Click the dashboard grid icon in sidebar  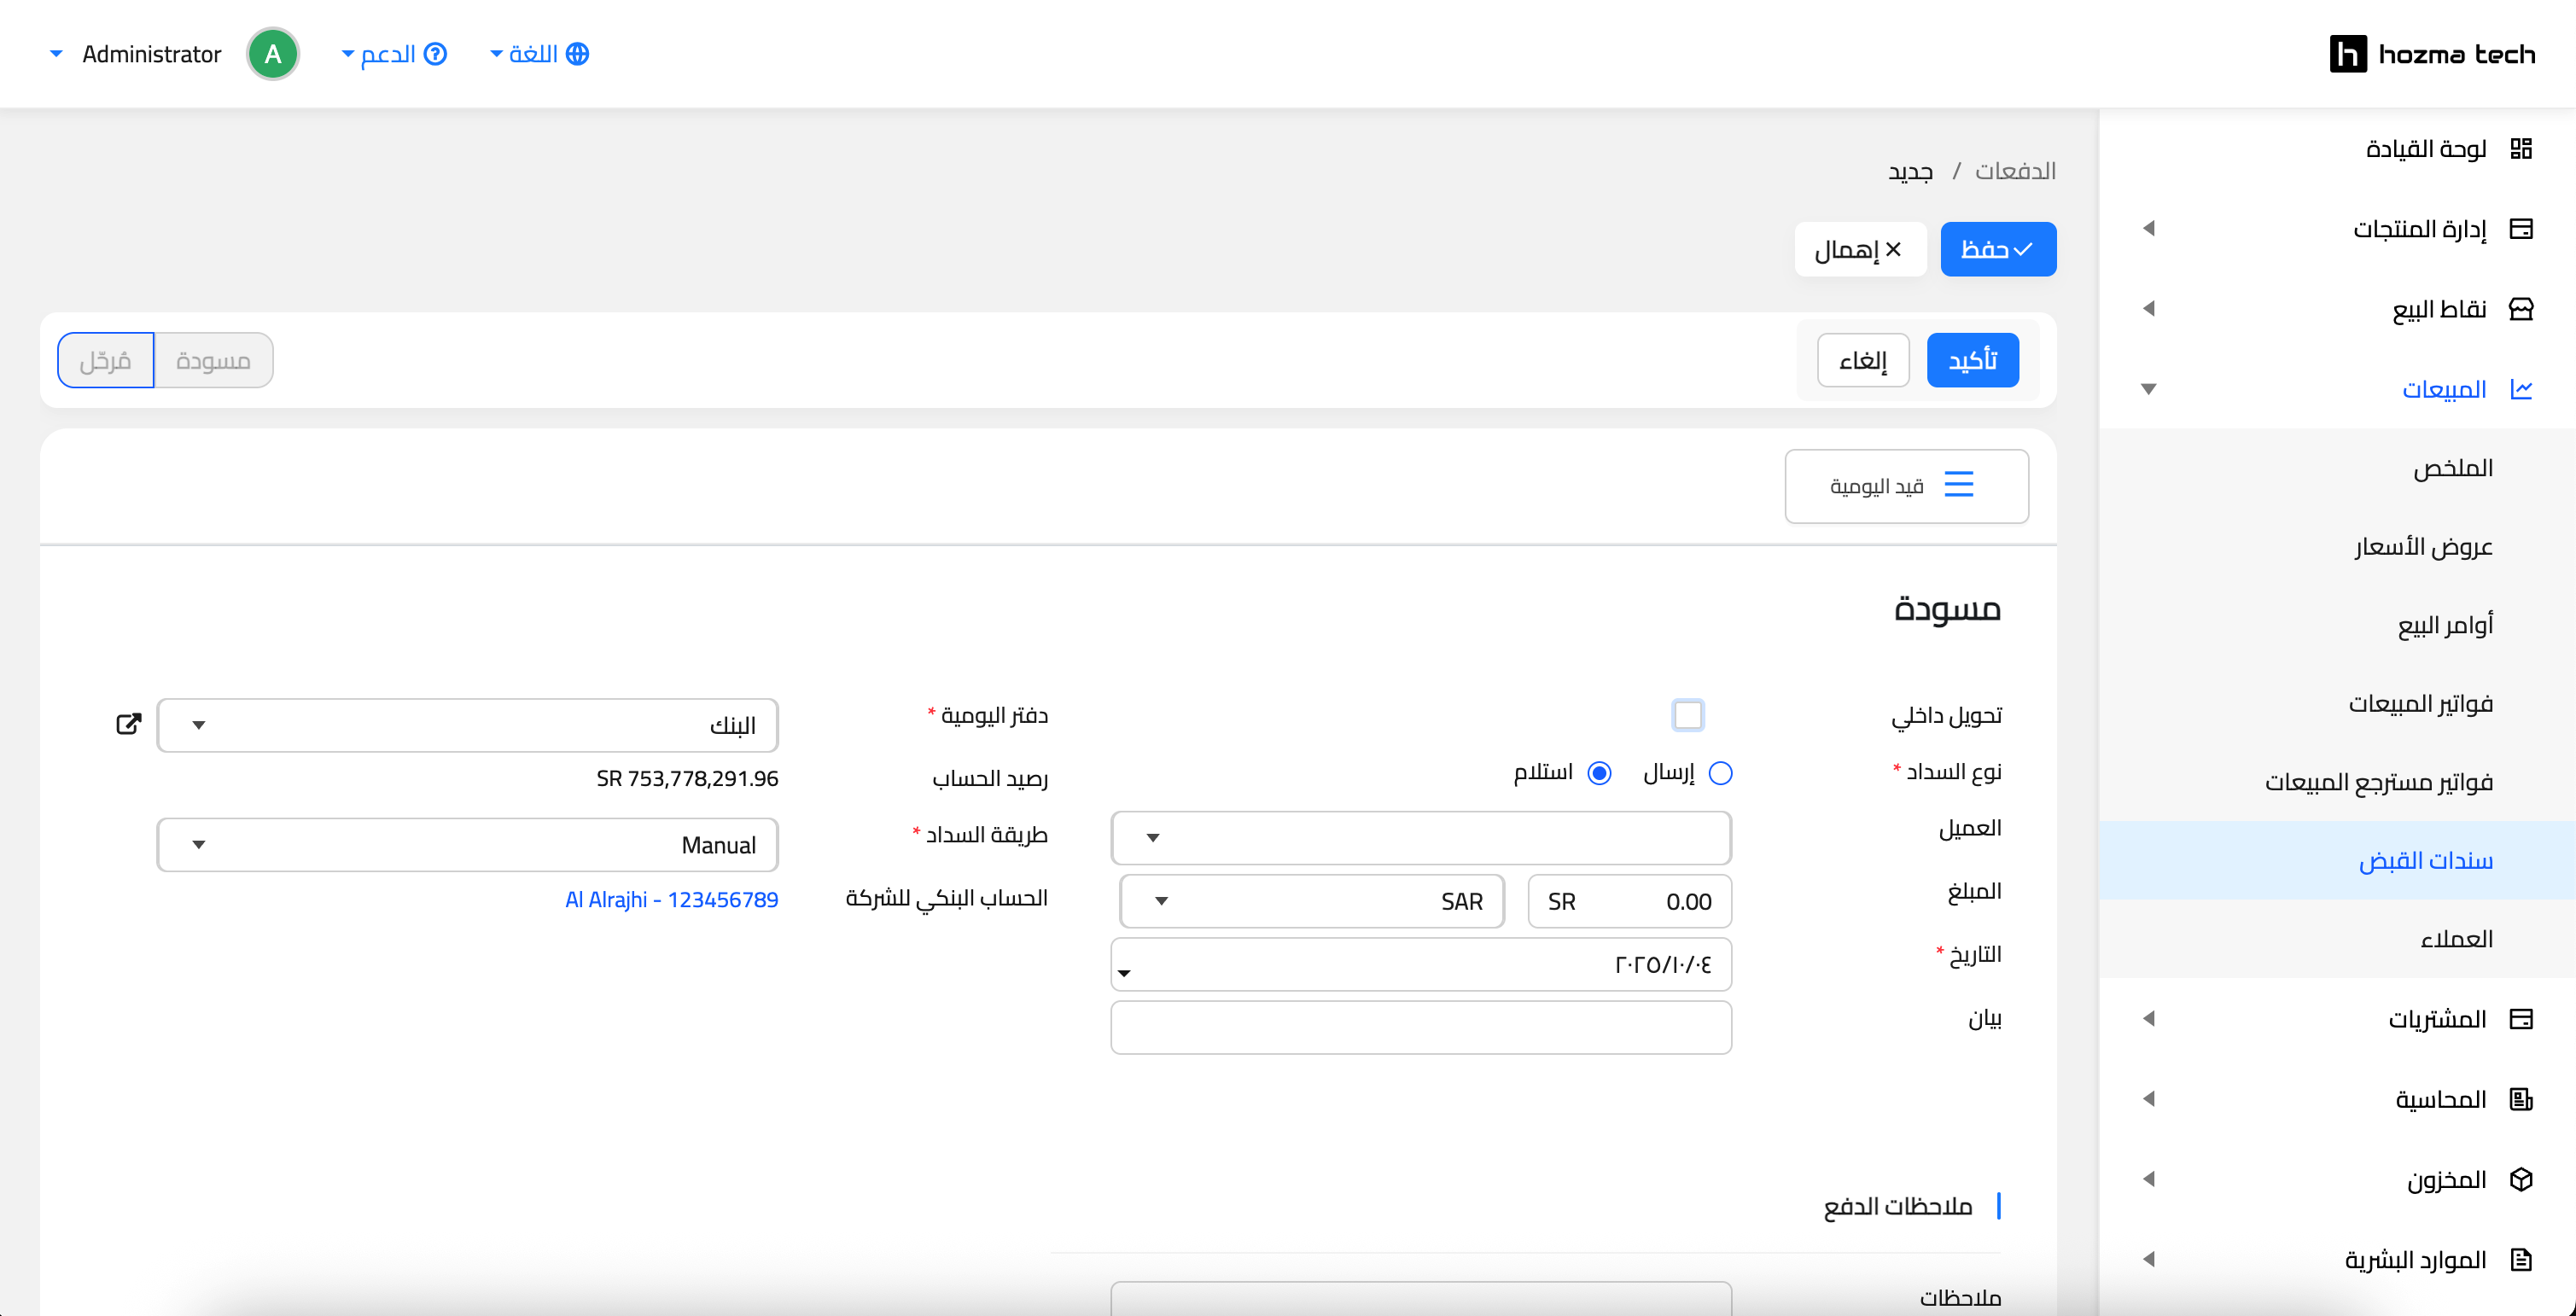tap(2520, 149)
